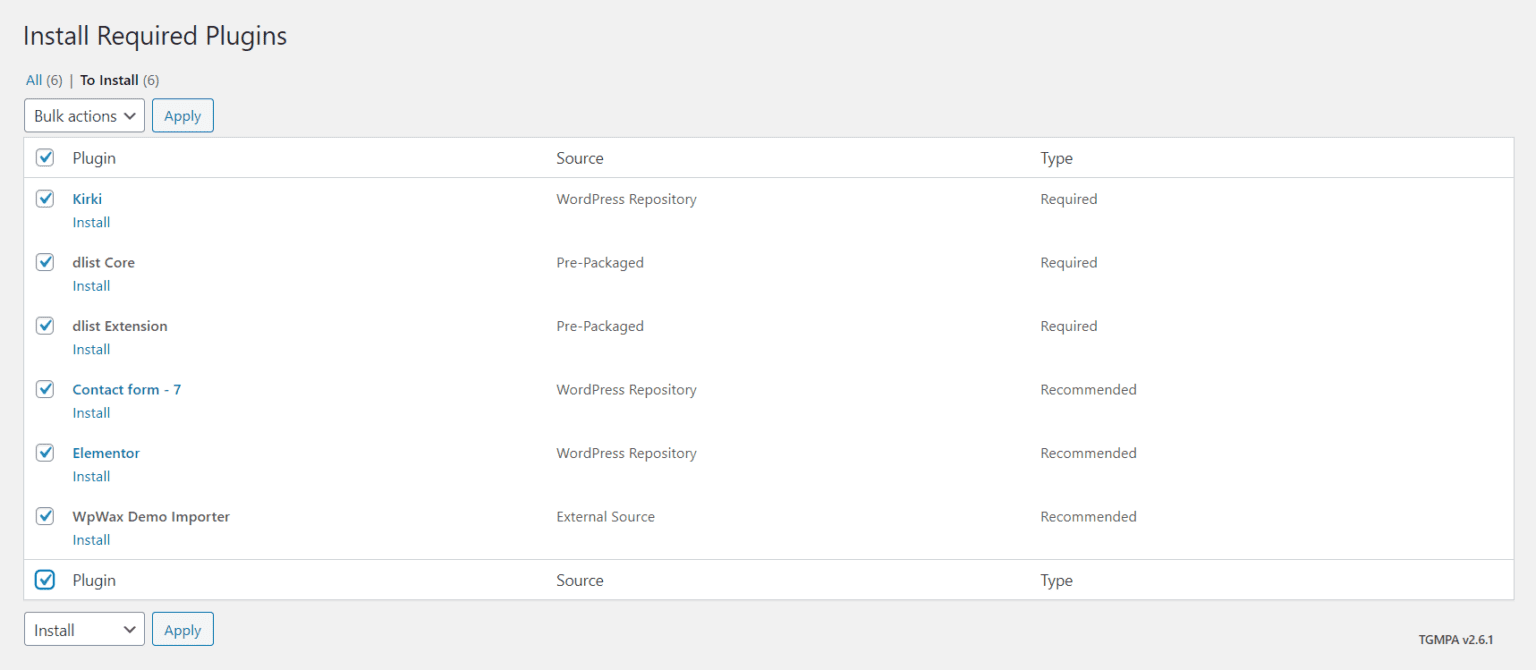Screen dimensions: 1536x670
Task: Uncheck the Kirki plugin checkbox
Action: pos(44,198)
